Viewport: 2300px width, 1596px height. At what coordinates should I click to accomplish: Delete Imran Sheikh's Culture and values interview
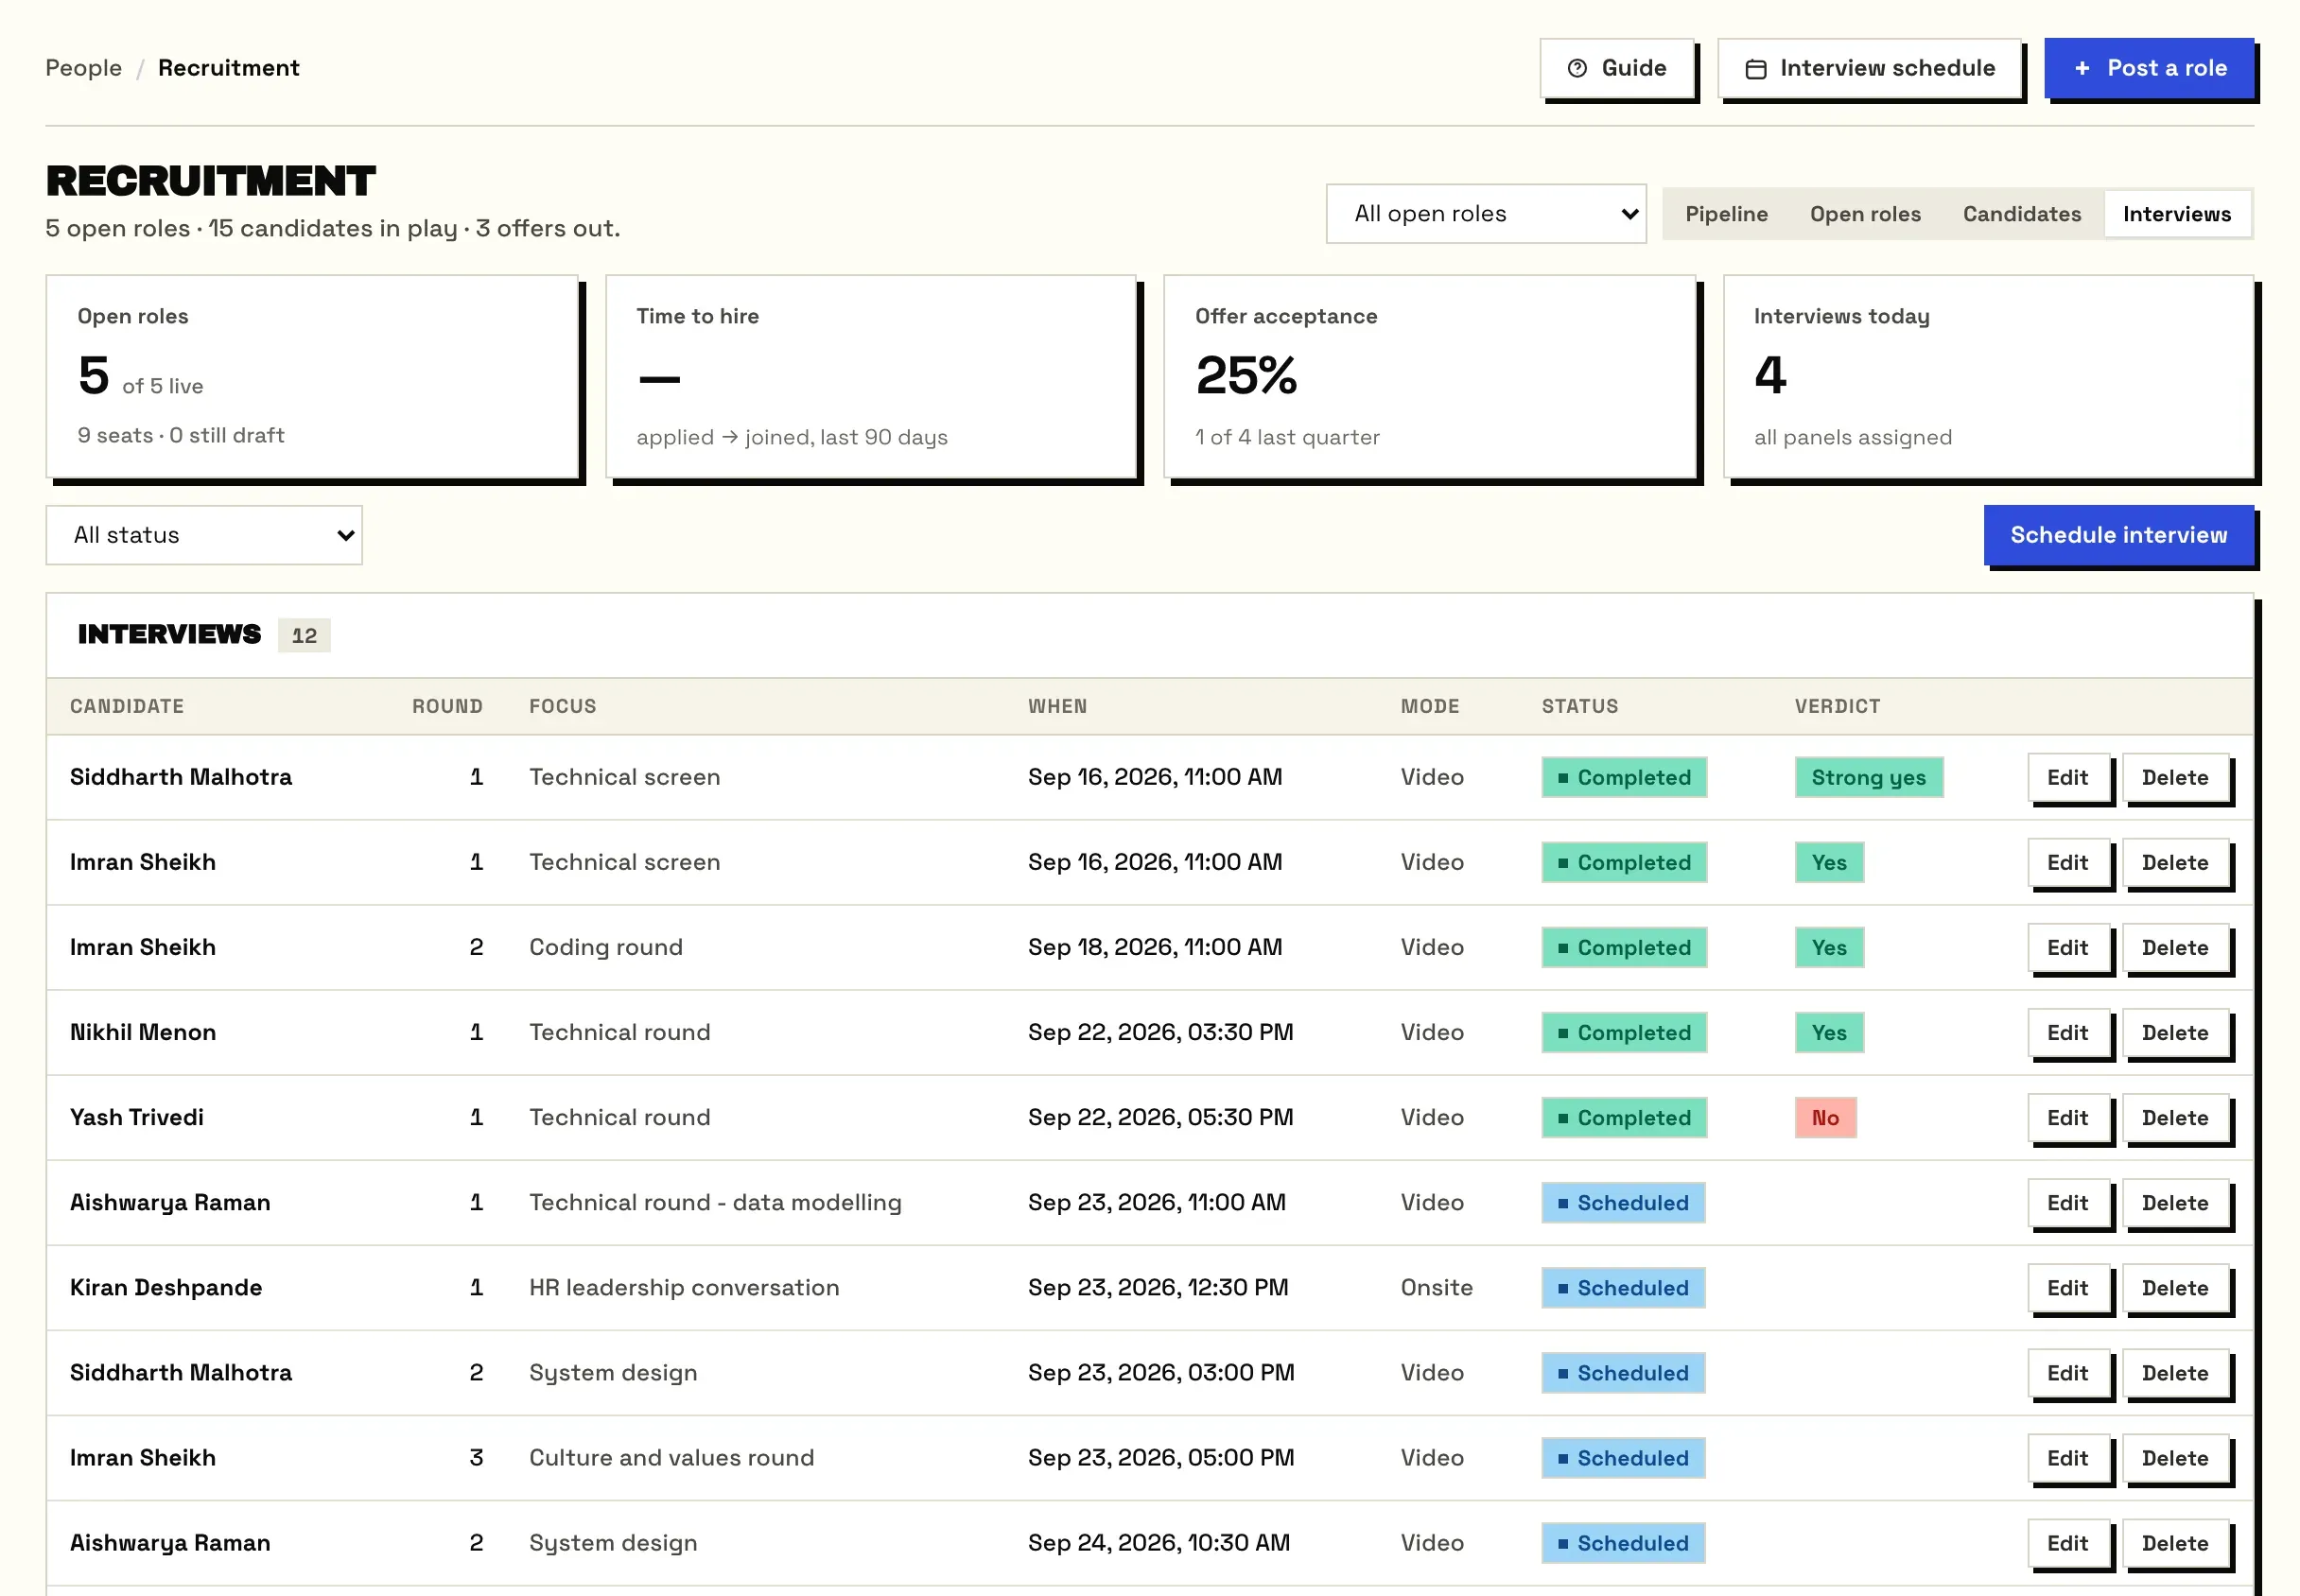[x=2174, y=1457]
